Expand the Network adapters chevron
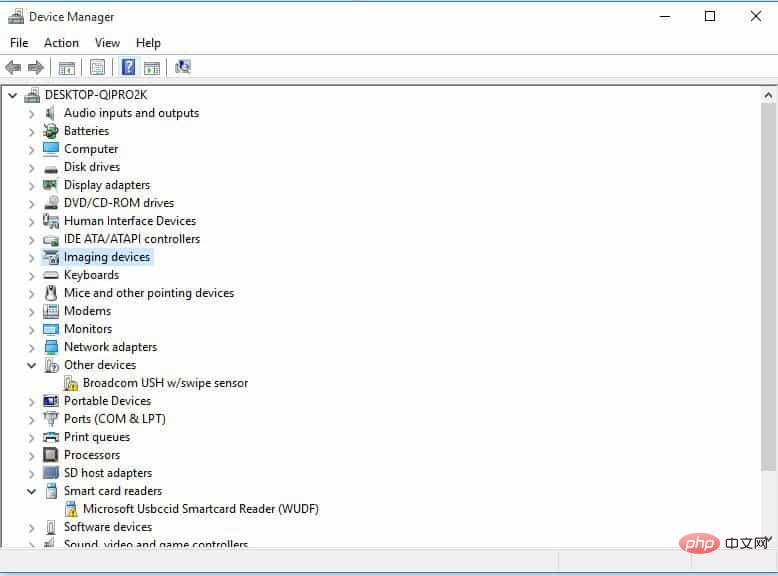The width and height of the screenshot is (778, 576). coord(31,347)
